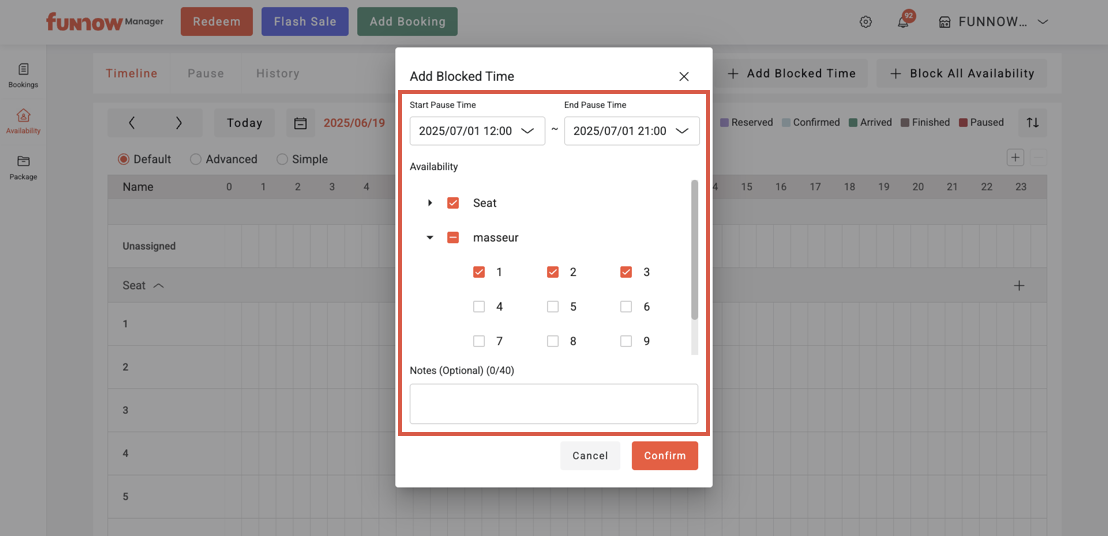Uncheck the Seat checkbox
This screenshot has width=1108, height=536.
pyautogui.click(x=453, y=203)
